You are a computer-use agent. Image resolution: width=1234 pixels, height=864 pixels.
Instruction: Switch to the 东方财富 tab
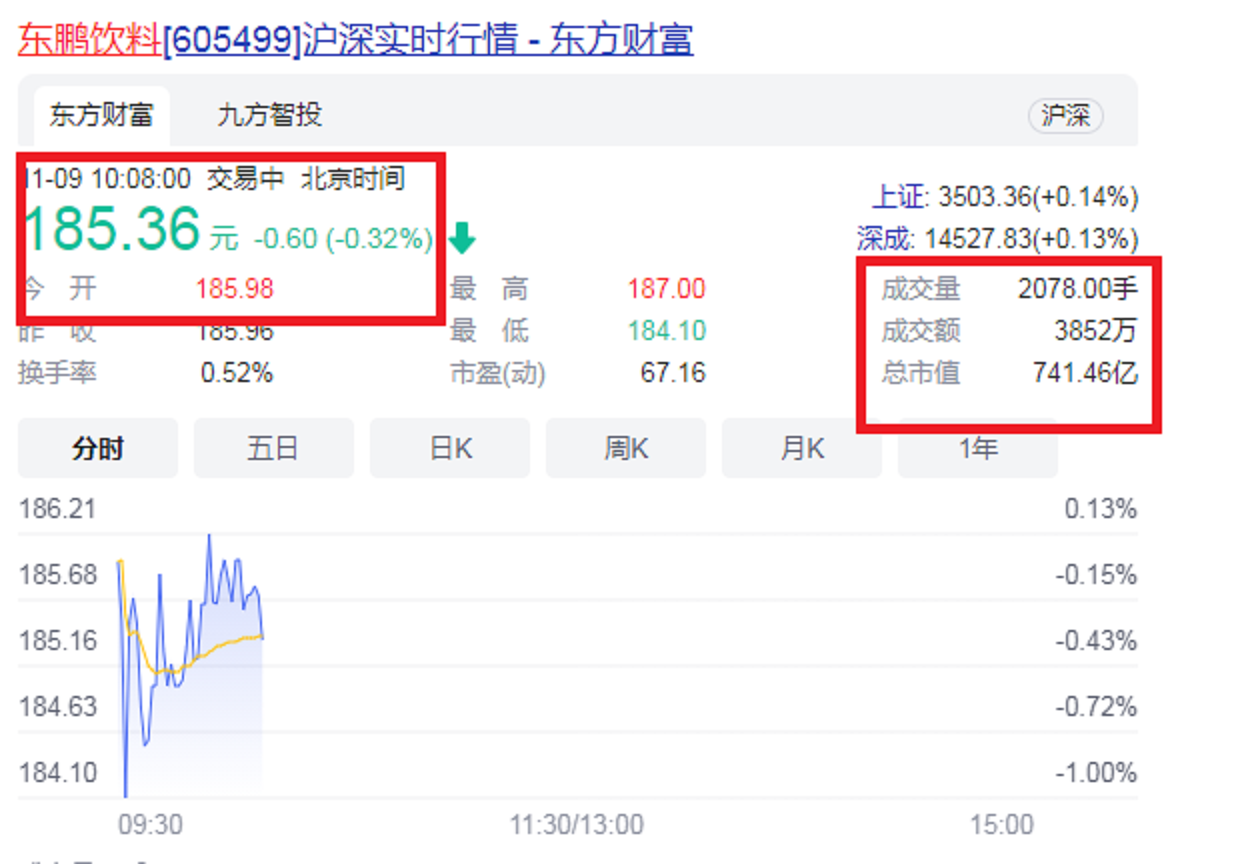pyautogui.click(x=101, y=115)
